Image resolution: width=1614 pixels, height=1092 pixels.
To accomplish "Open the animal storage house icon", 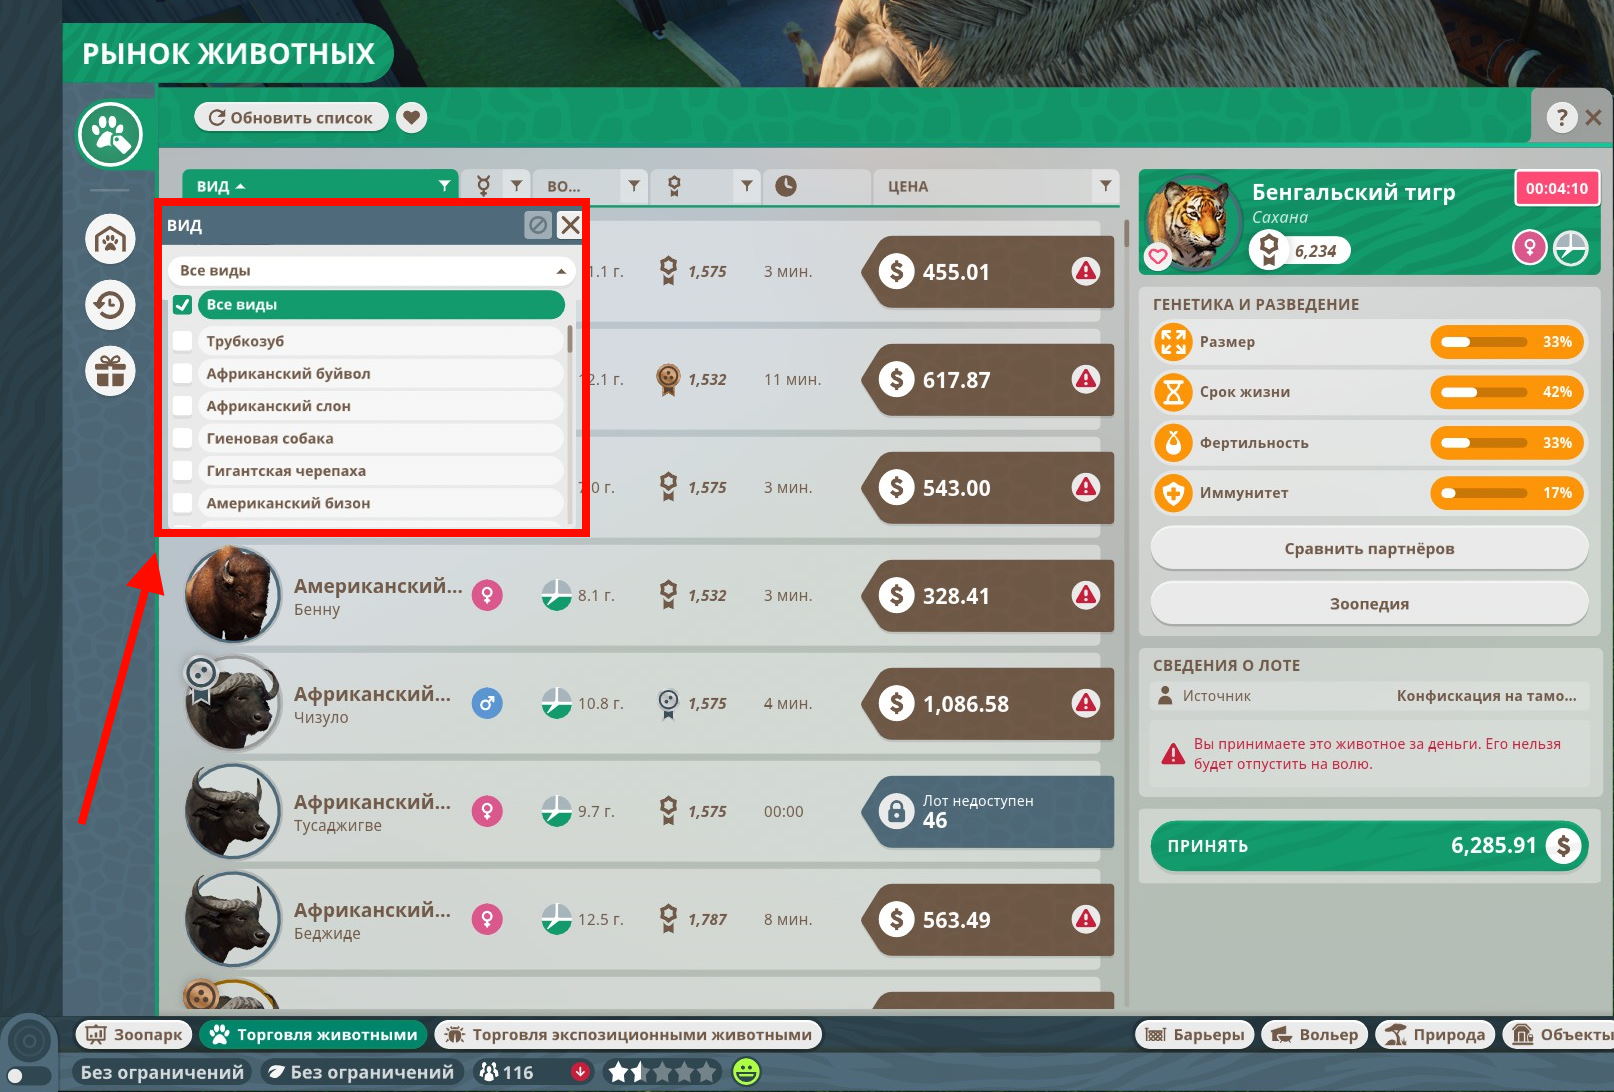I will click(110, 240).
